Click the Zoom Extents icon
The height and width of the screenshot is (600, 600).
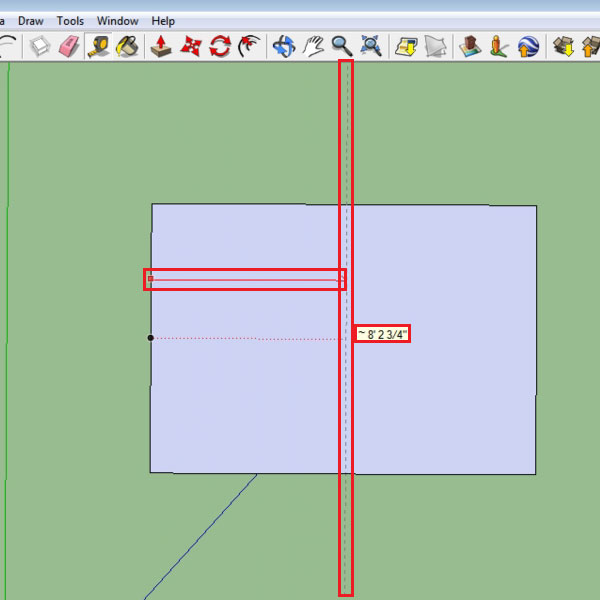point(371,46)
